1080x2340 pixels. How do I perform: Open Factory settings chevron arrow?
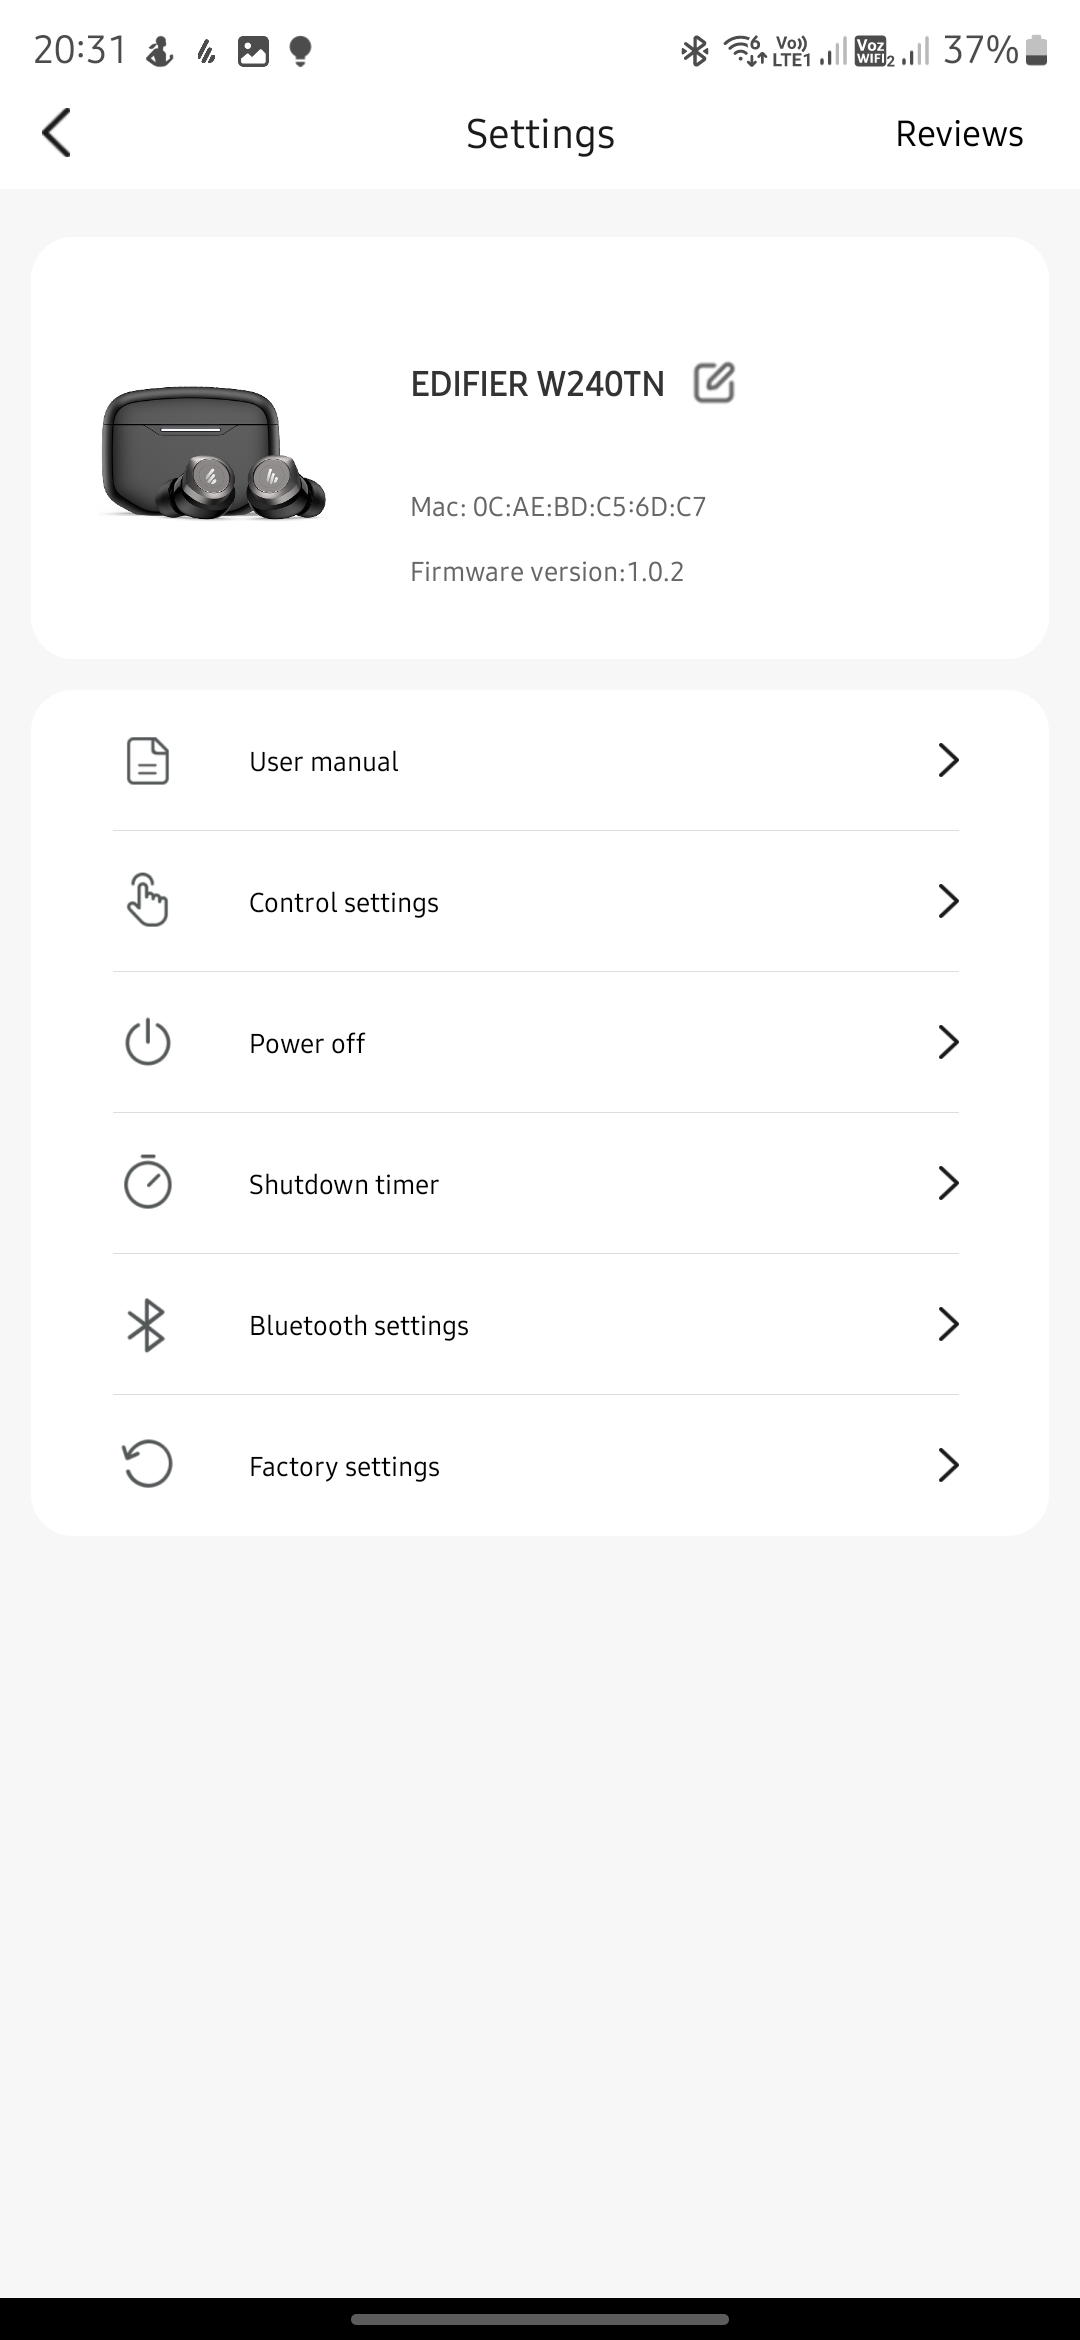pos(948,1465)
